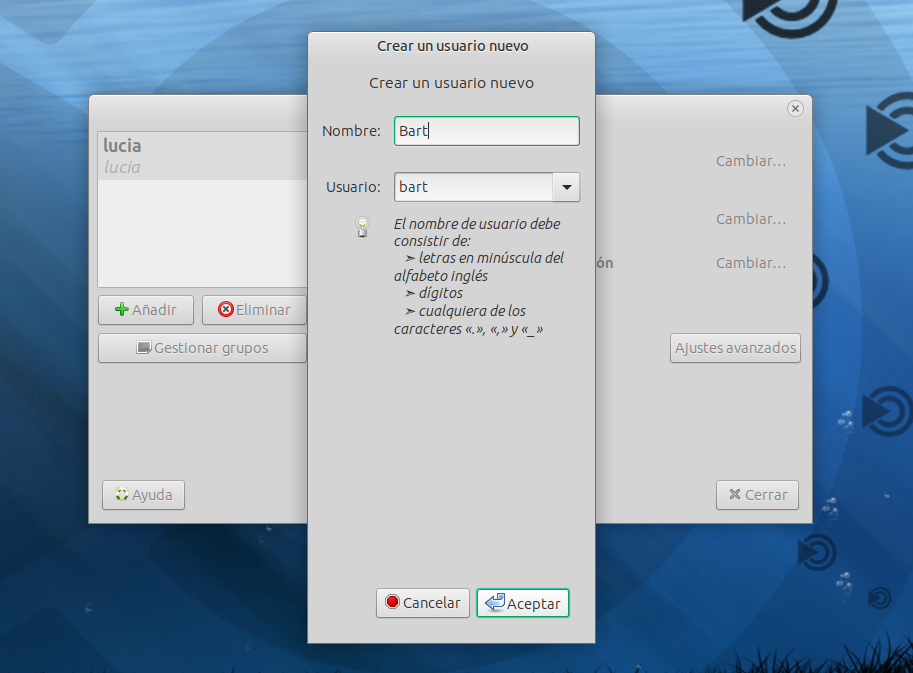Focus the Nombre text field containing Bart
This screenshot has width=913, height=673.
coord(486,131)
